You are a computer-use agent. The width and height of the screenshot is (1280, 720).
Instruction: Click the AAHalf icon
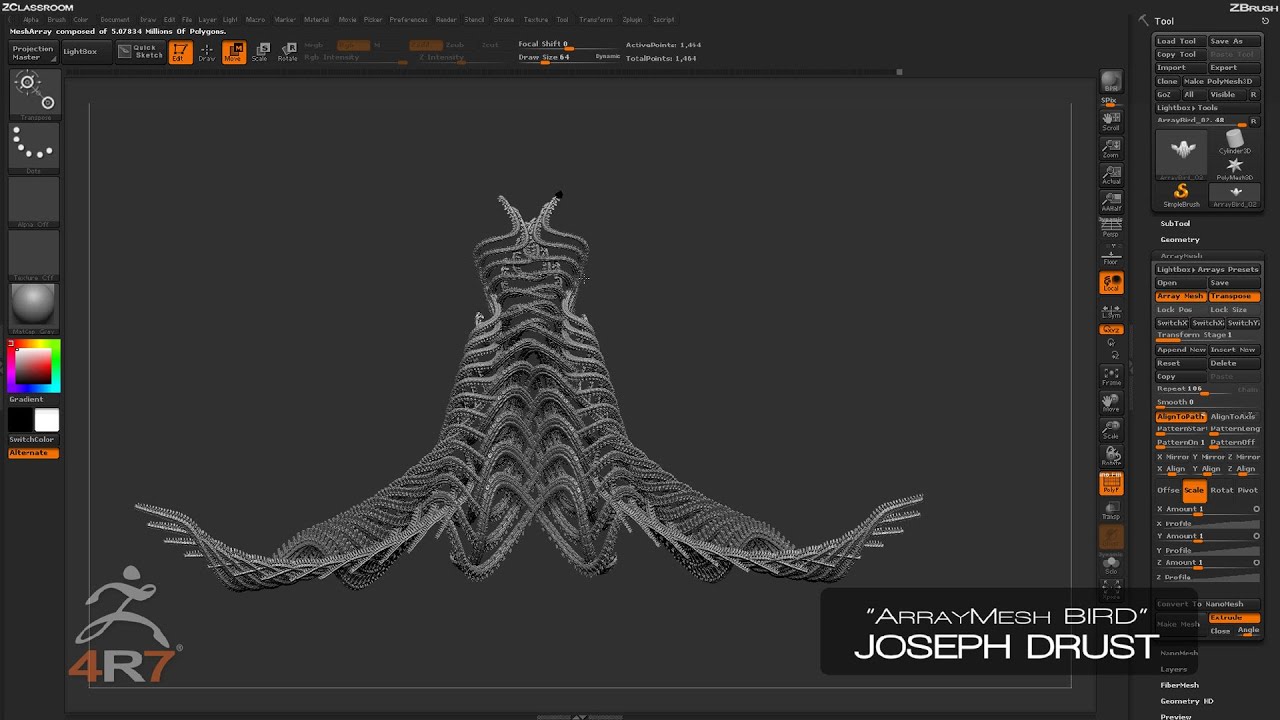pos(1111,202)
